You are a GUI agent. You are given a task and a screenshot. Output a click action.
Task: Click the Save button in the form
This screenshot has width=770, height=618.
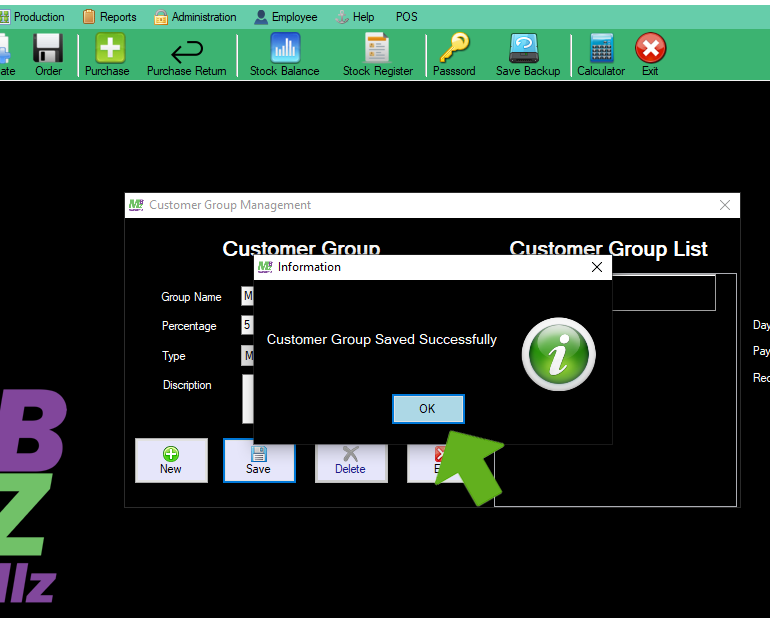(x=259, y=460)
